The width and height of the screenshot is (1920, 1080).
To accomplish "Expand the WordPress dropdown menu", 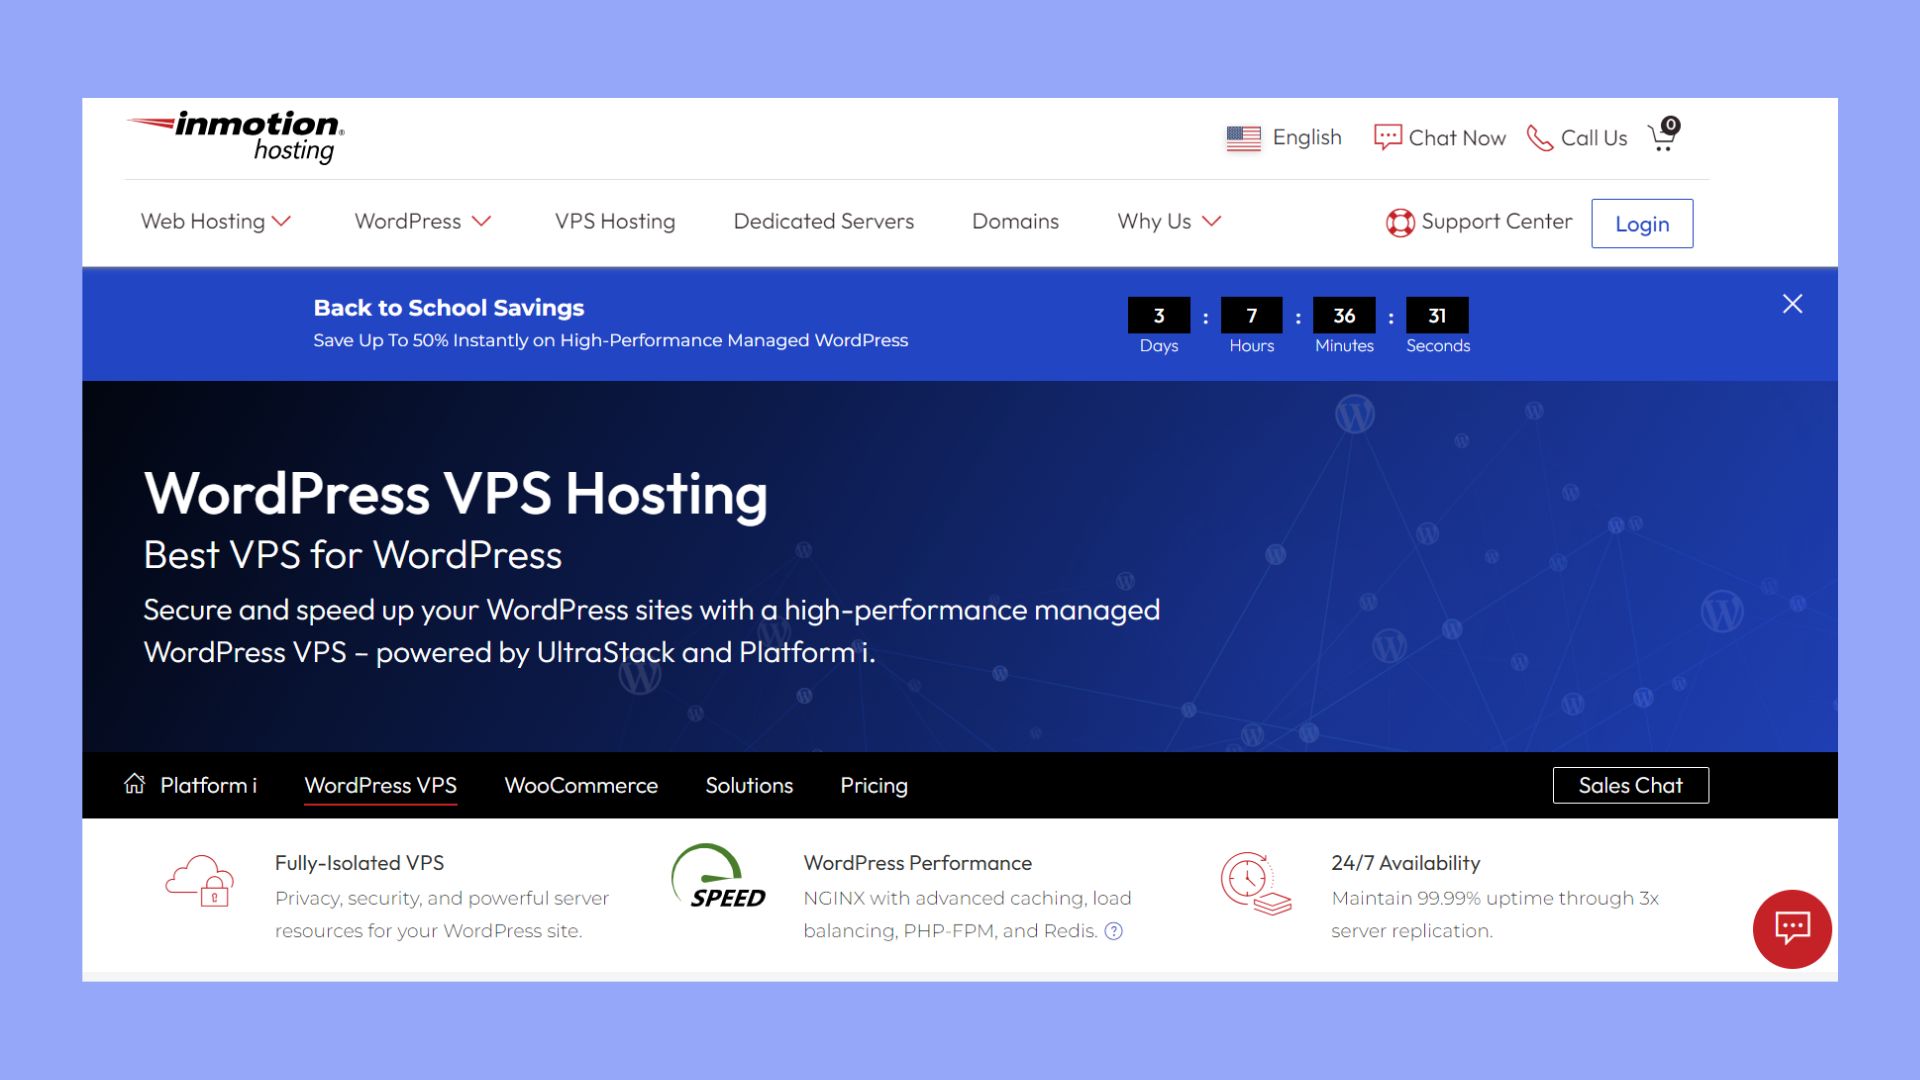I will tap(422, 220).
